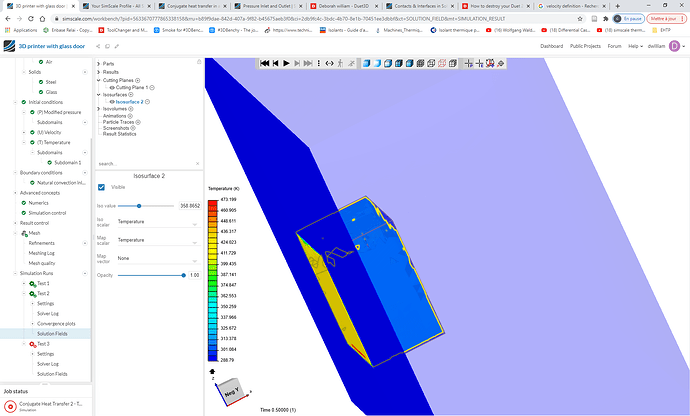Play the result animation
690x416 pixels.
286,63
